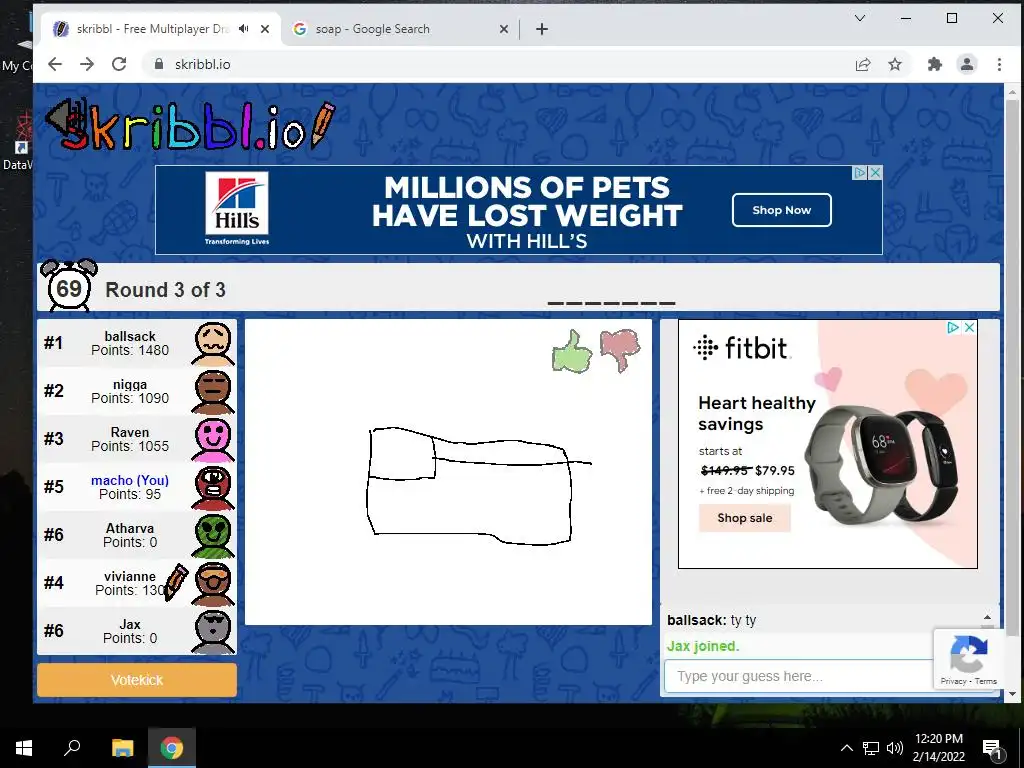Give the drawing a thumbs up

tap(572, 351)
